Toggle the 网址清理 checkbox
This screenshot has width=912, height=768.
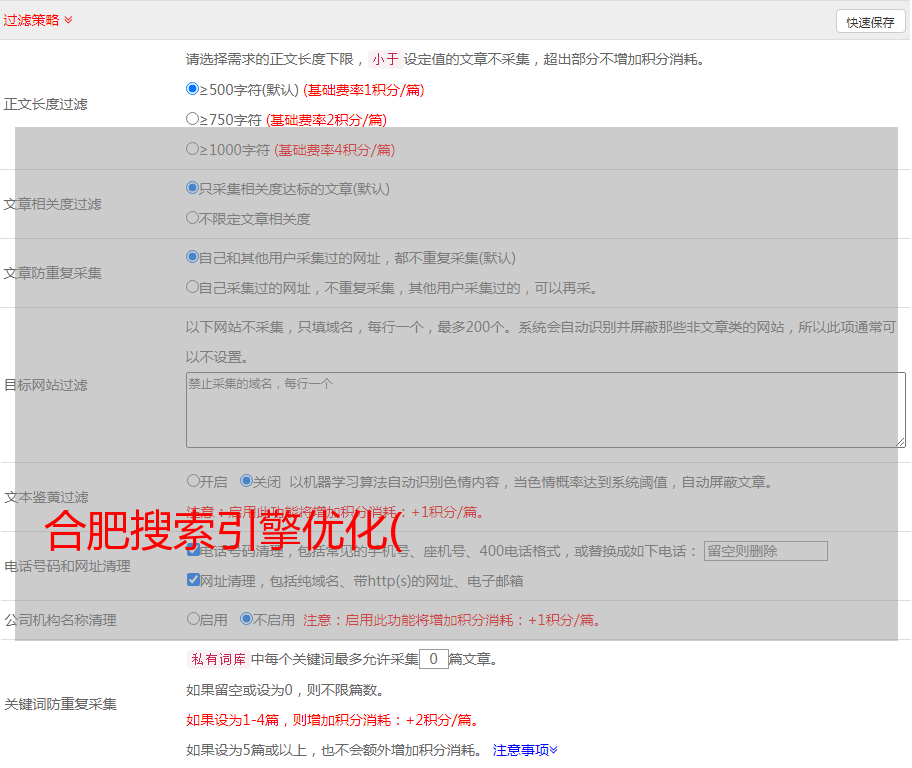[x=193, y=580]
